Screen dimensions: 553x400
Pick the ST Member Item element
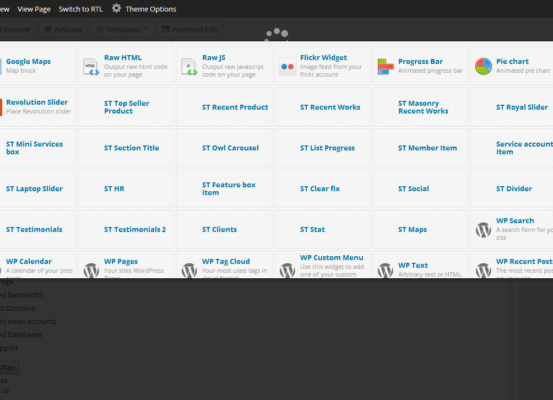click(x=420, y=148)
